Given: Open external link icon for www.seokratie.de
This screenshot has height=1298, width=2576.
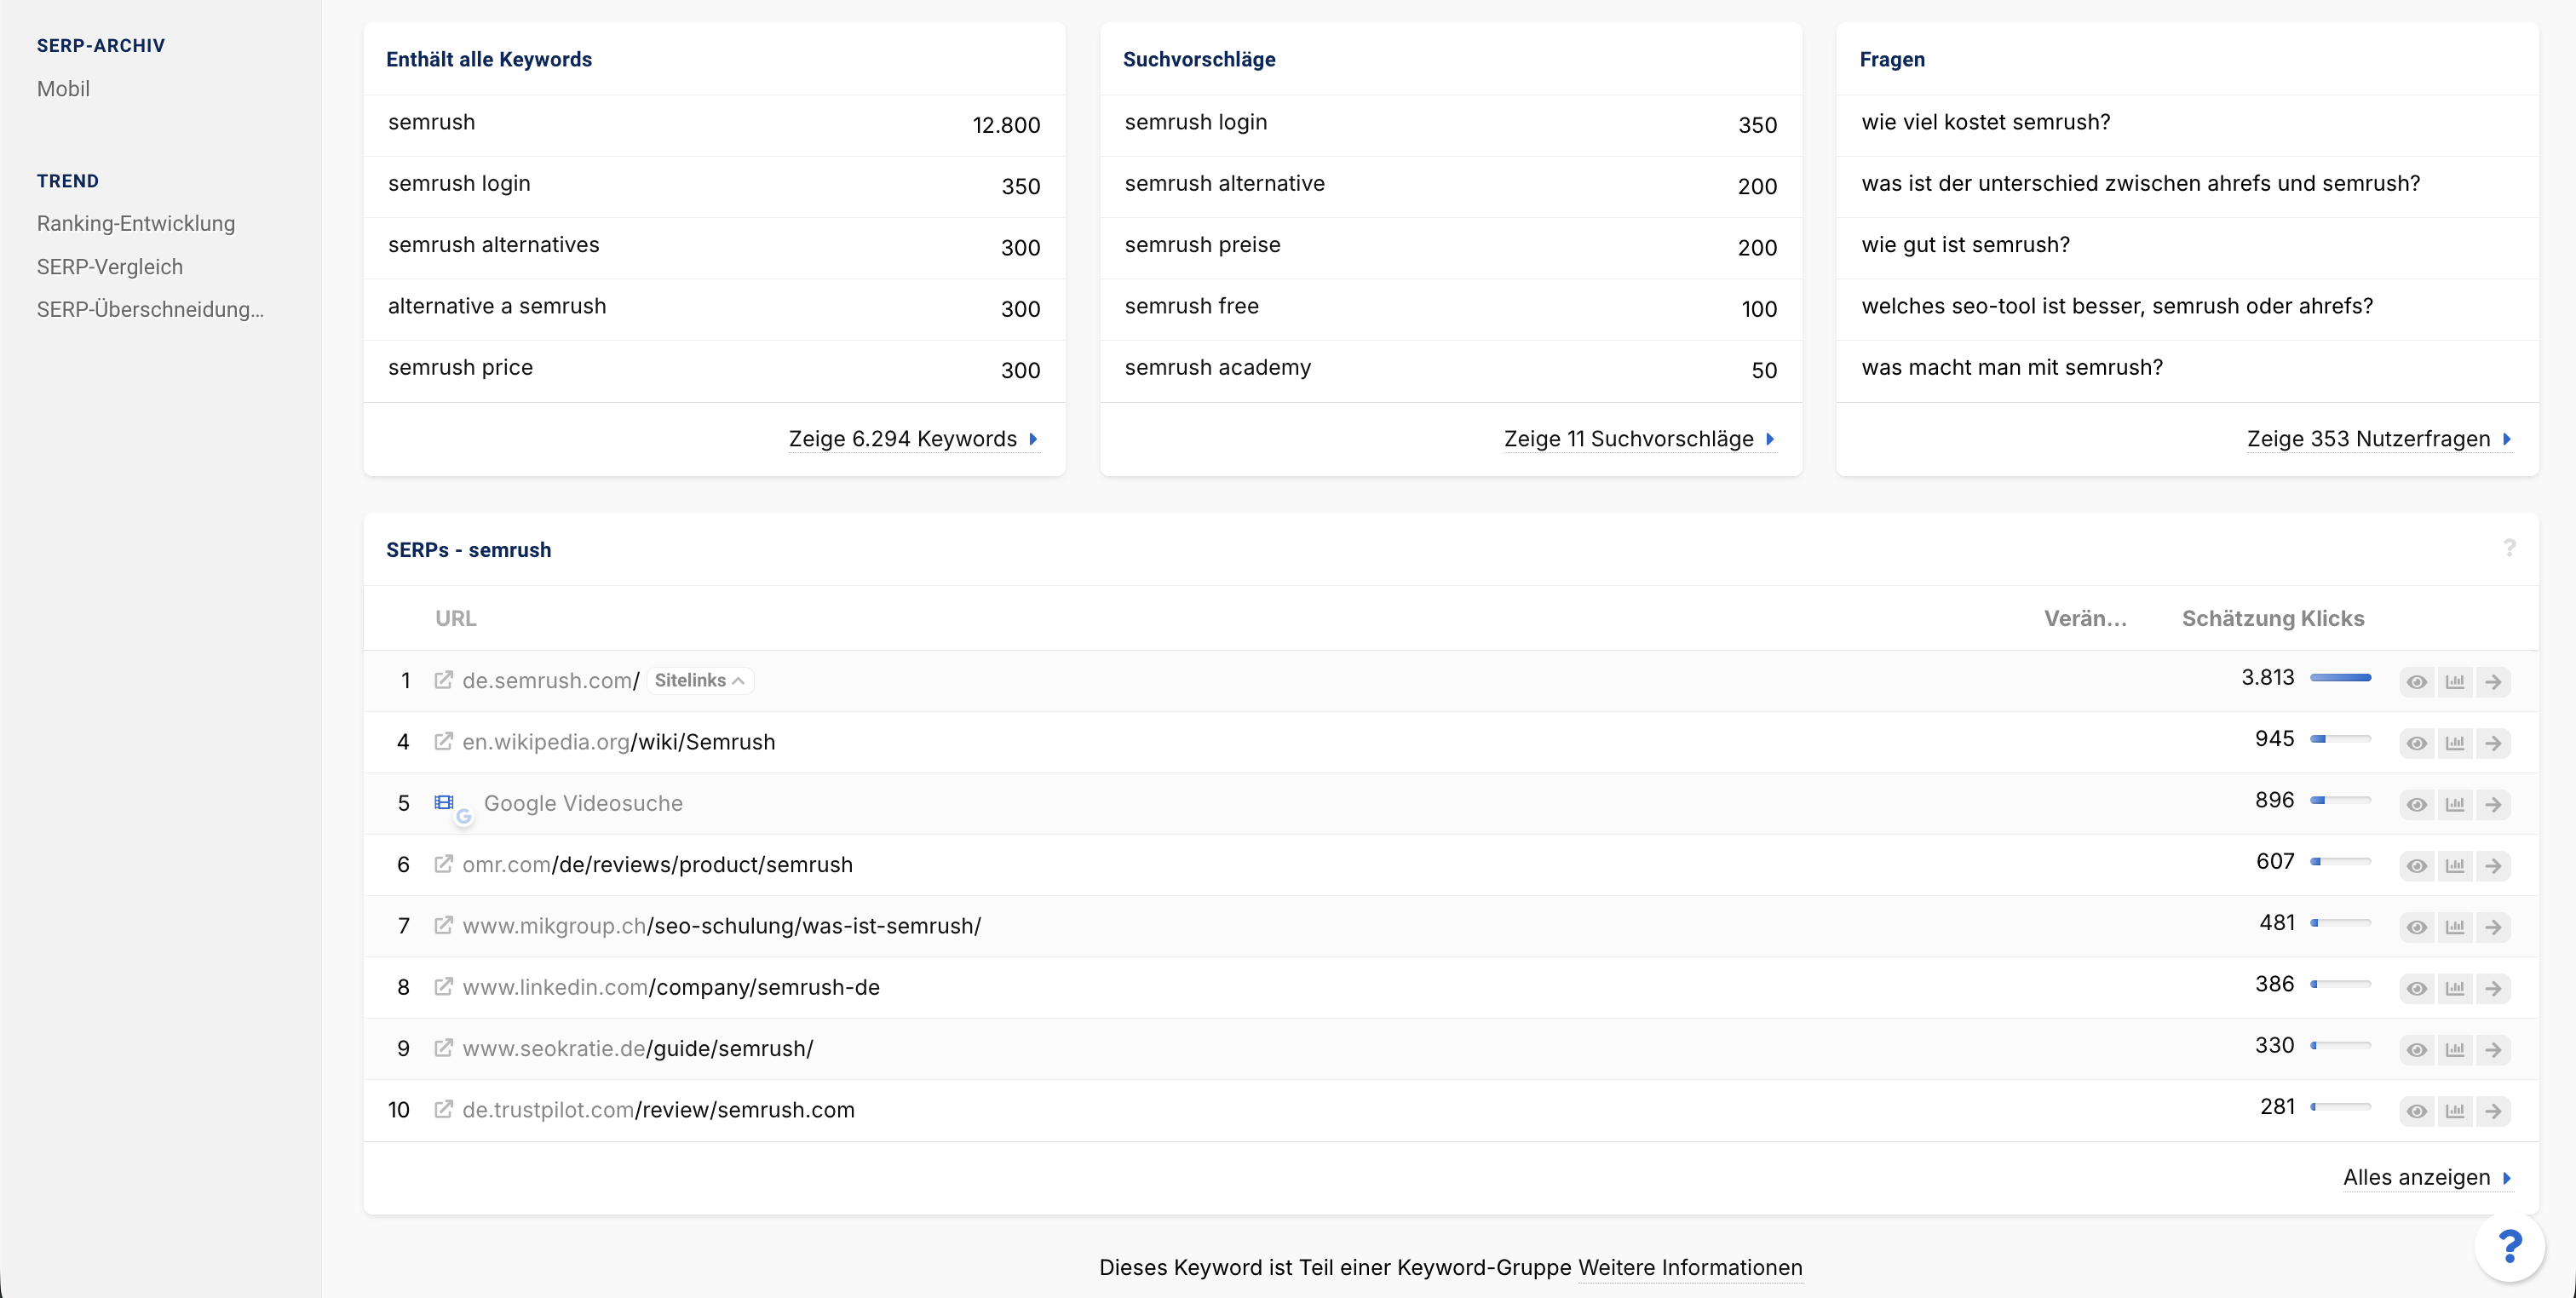Looking at the screenshot, I should click(443, 1048).
